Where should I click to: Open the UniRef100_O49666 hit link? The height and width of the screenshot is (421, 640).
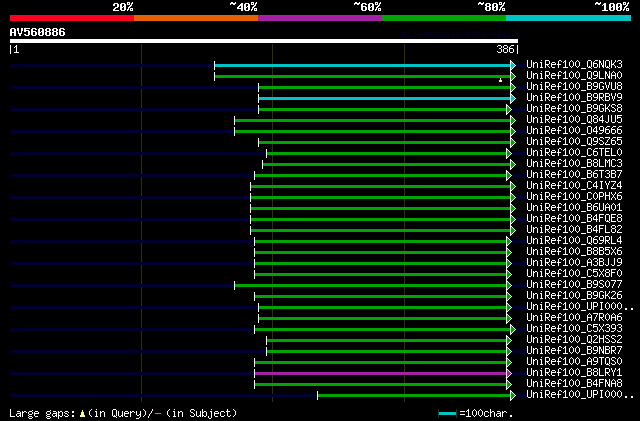coord(574,131)
